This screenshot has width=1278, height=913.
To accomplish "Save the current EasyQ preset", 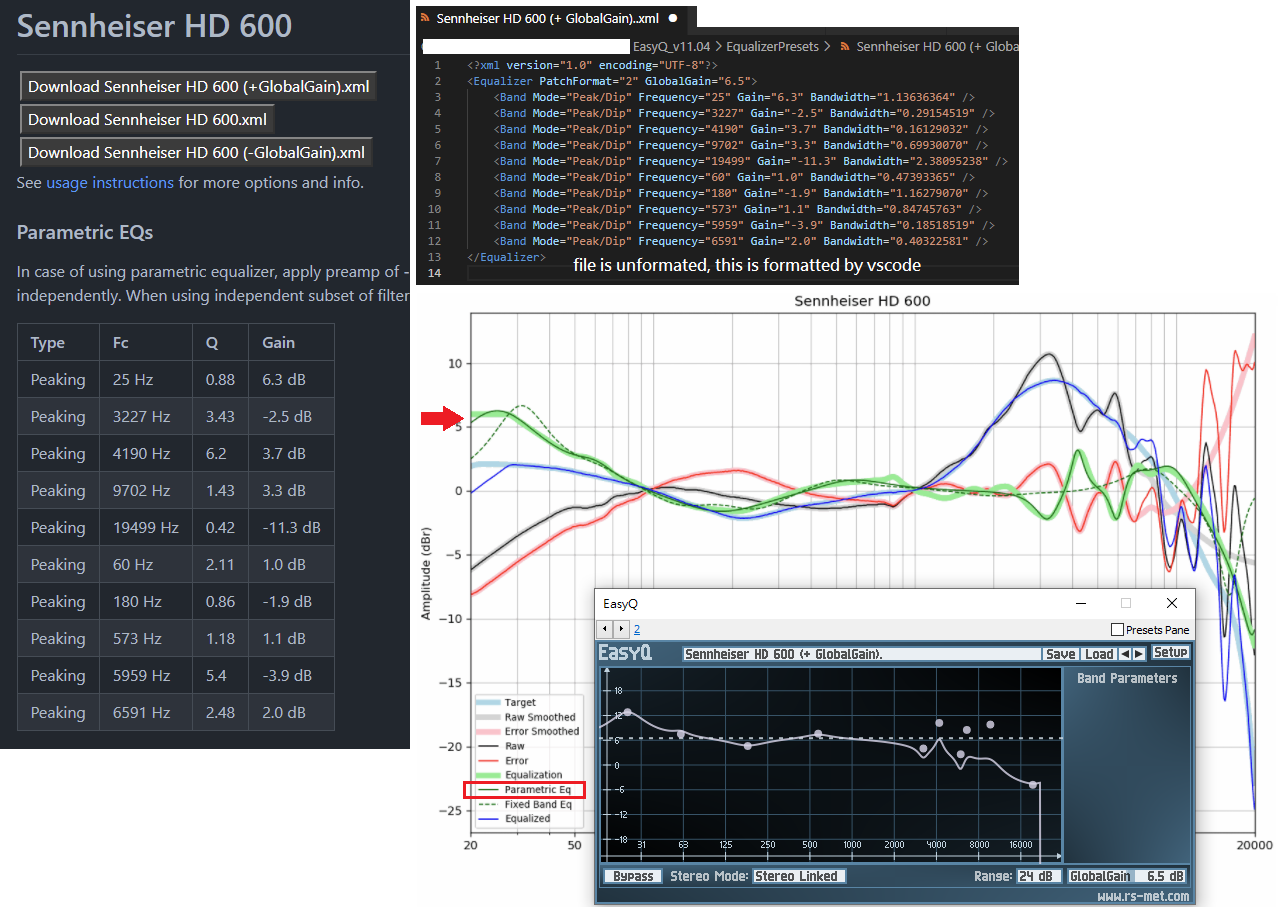I will 1061,654.
